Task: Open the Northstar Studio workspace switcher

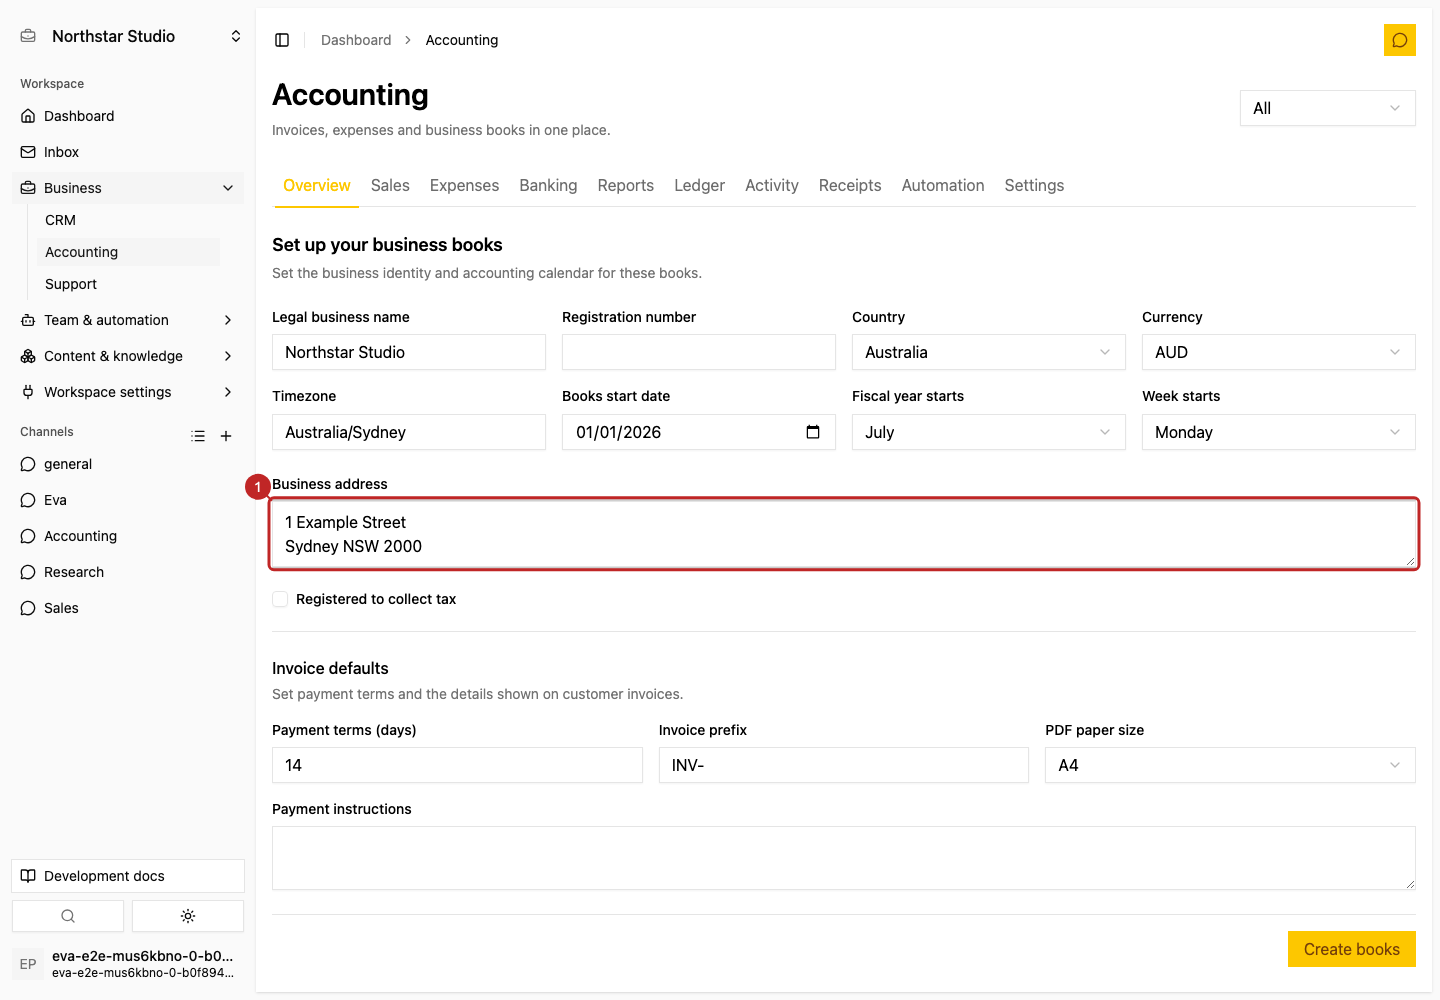Action: 130,36
